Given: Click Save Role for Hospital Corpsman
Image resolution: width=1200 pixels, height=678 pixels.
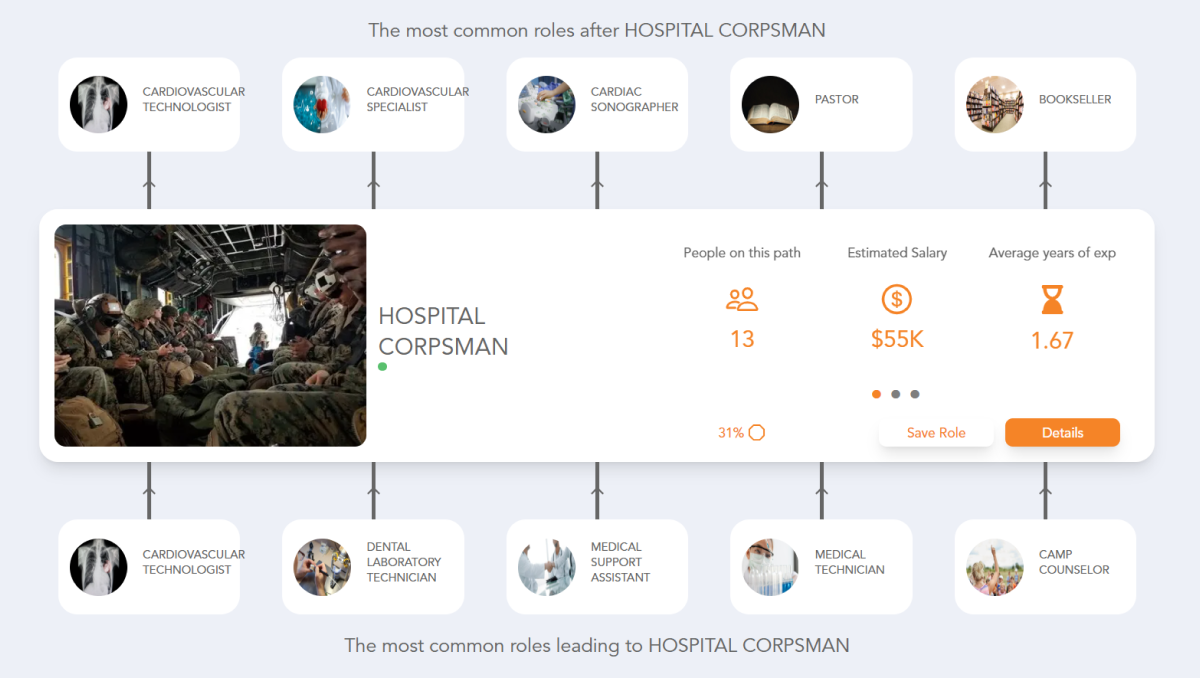Looking at the screenshot, I should (x=936, y=432).
